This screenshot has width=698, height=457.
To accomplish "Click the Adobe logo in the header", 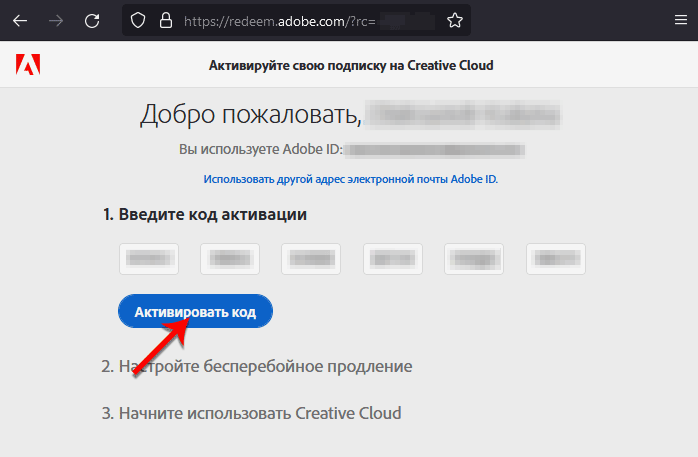I will pyautogui.click(x=28, y=65).
